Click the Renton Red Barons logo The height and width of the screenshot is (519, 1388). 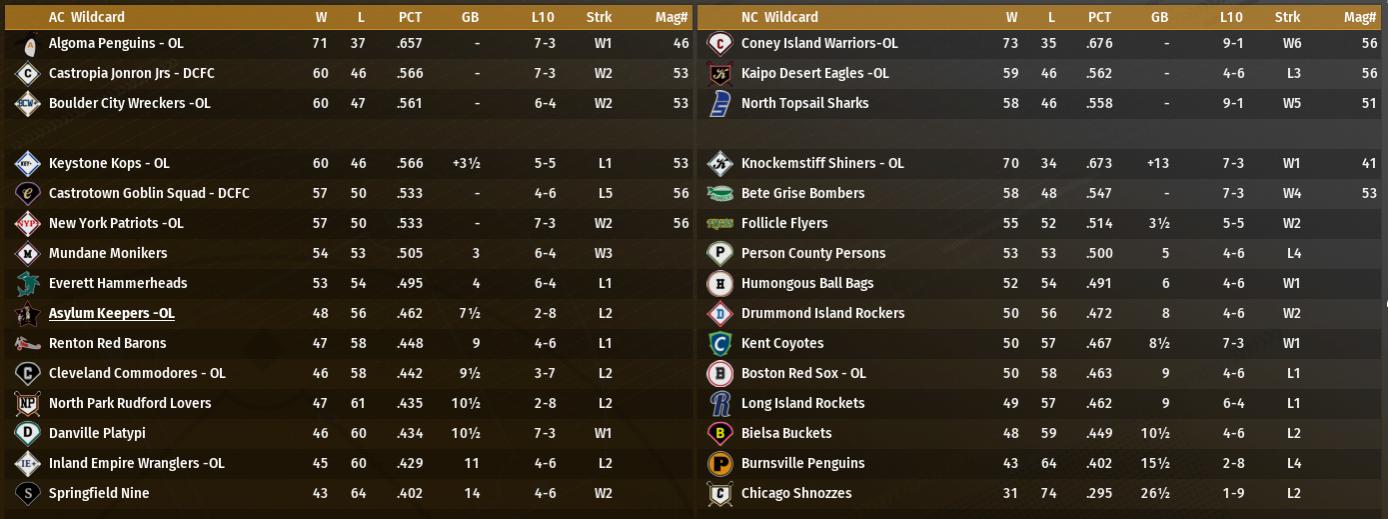[28, 344]
